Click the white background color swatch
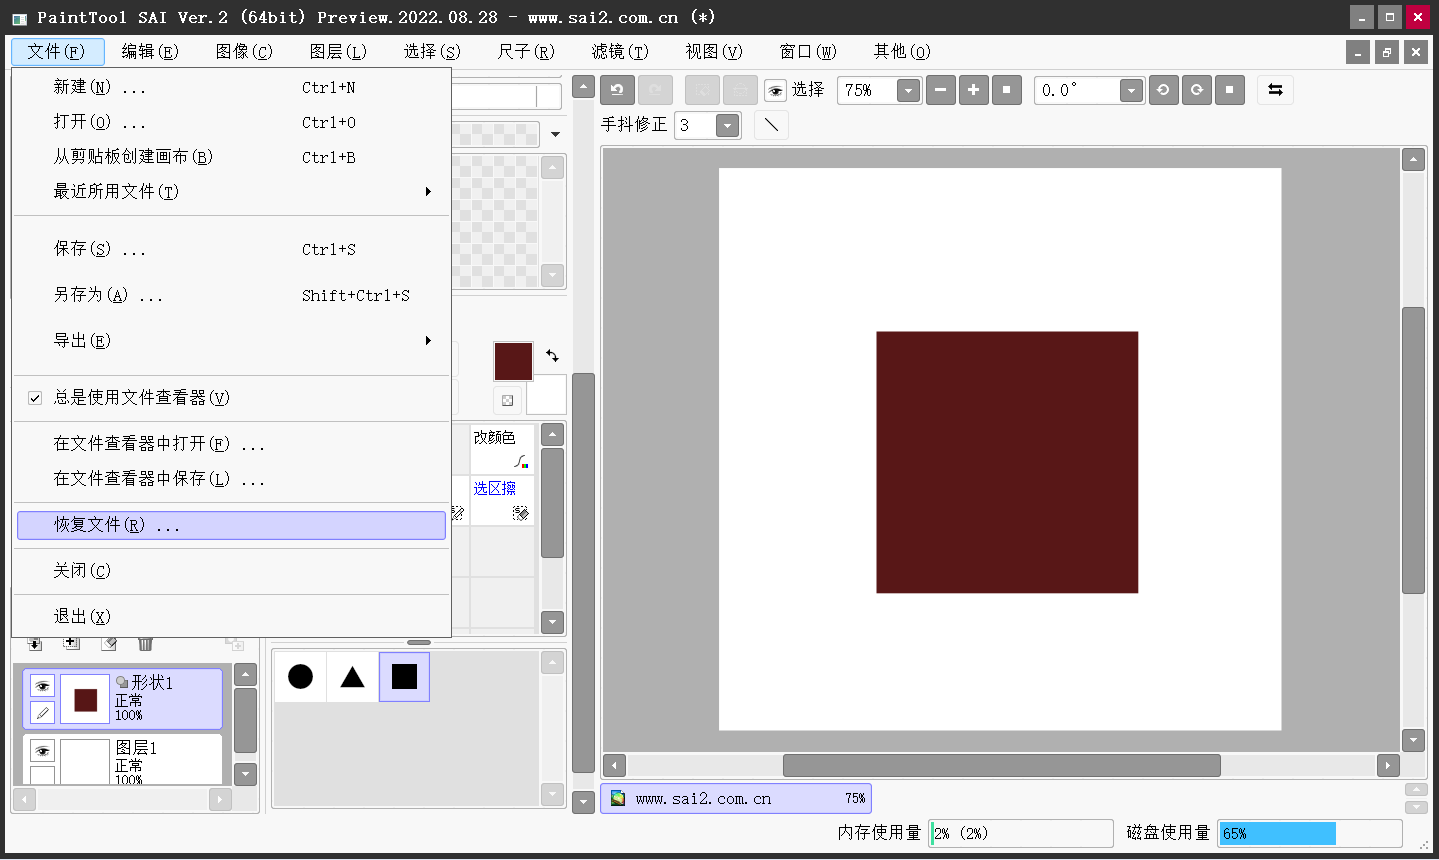The height and width of the screenshot is (860, 1439). pyautogui.click(x=548, y=395)
